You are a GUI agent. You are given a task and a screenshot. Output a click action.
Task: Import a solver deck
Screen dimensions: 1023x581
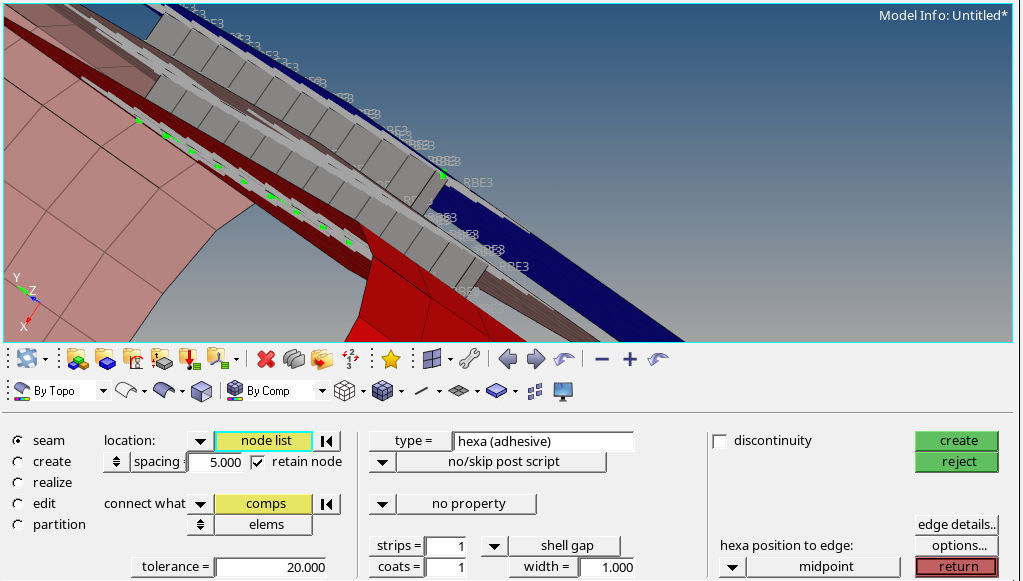[188, 358]
